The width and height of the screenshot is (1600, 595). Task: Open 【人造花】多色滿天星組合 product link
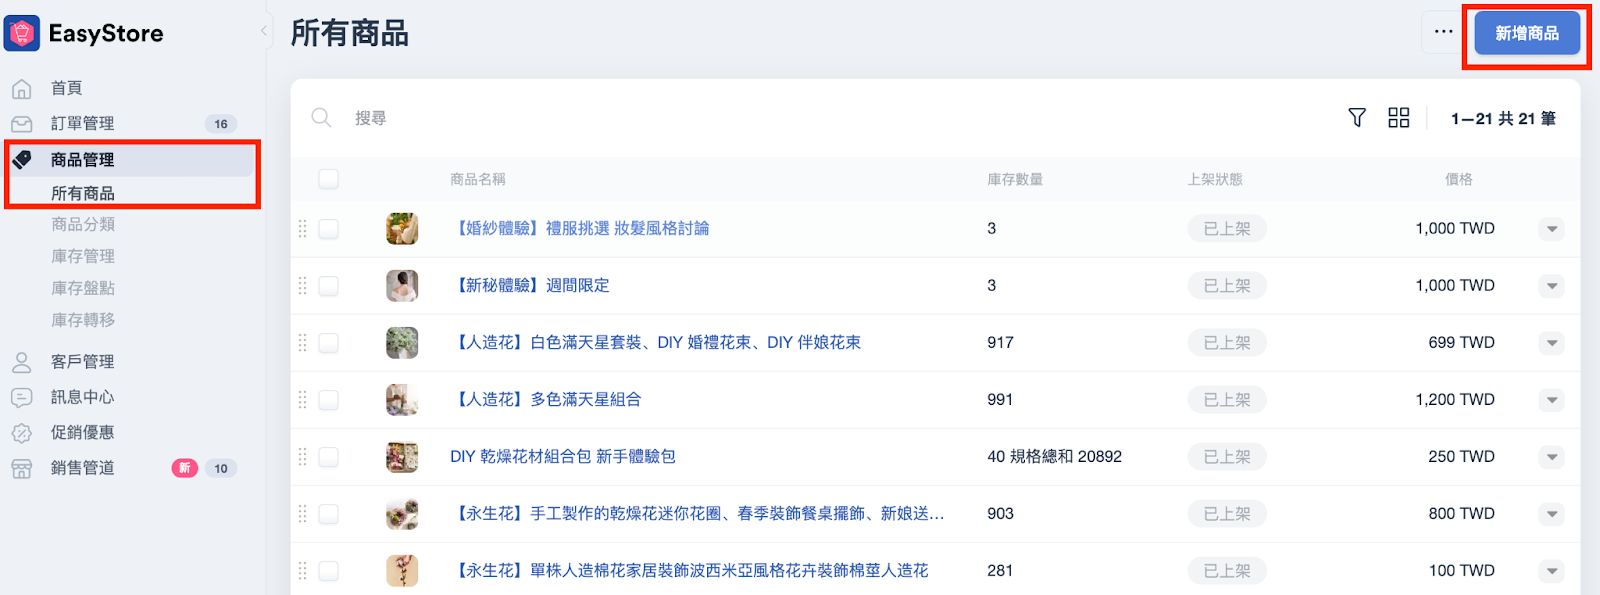[546, 399]
